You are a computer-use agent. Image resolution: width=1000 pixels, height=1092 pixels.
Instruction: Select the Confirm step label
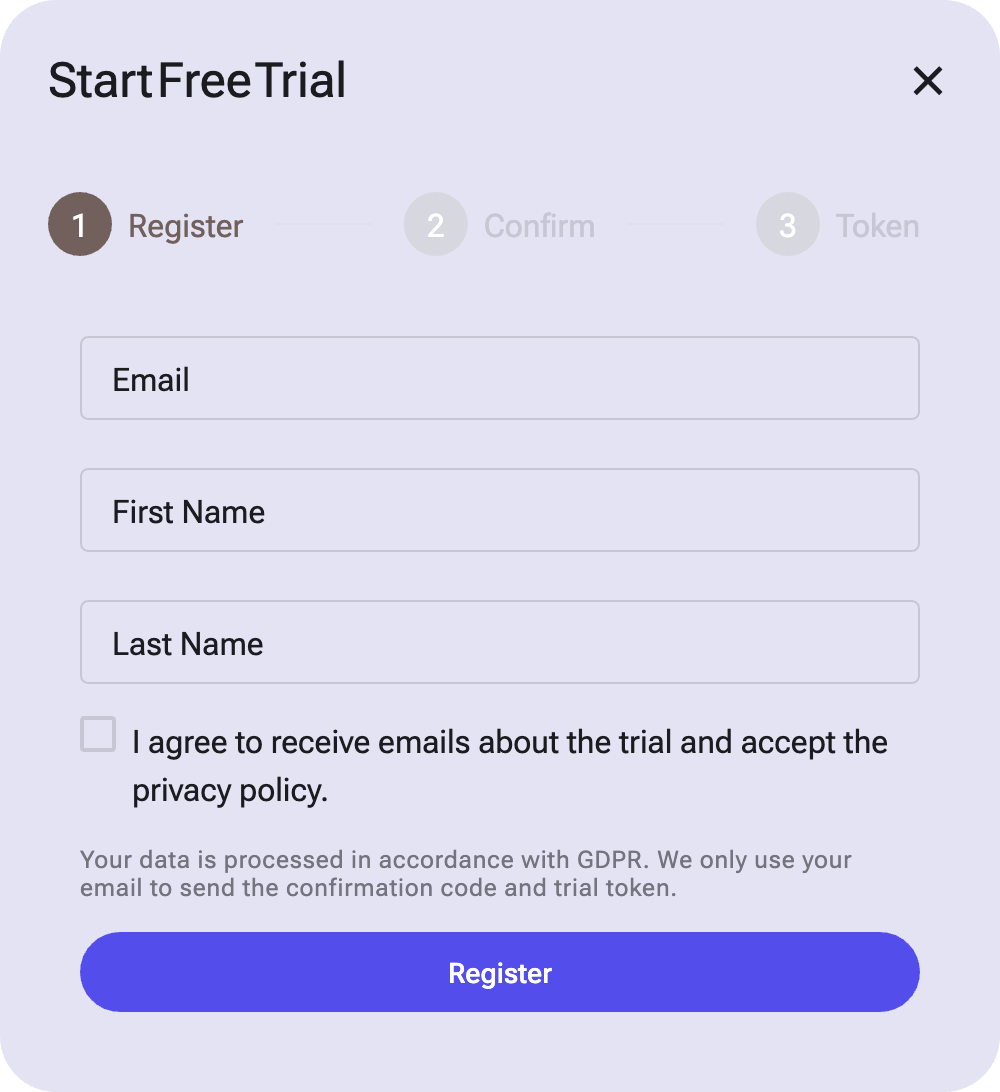tap(539, 226)
